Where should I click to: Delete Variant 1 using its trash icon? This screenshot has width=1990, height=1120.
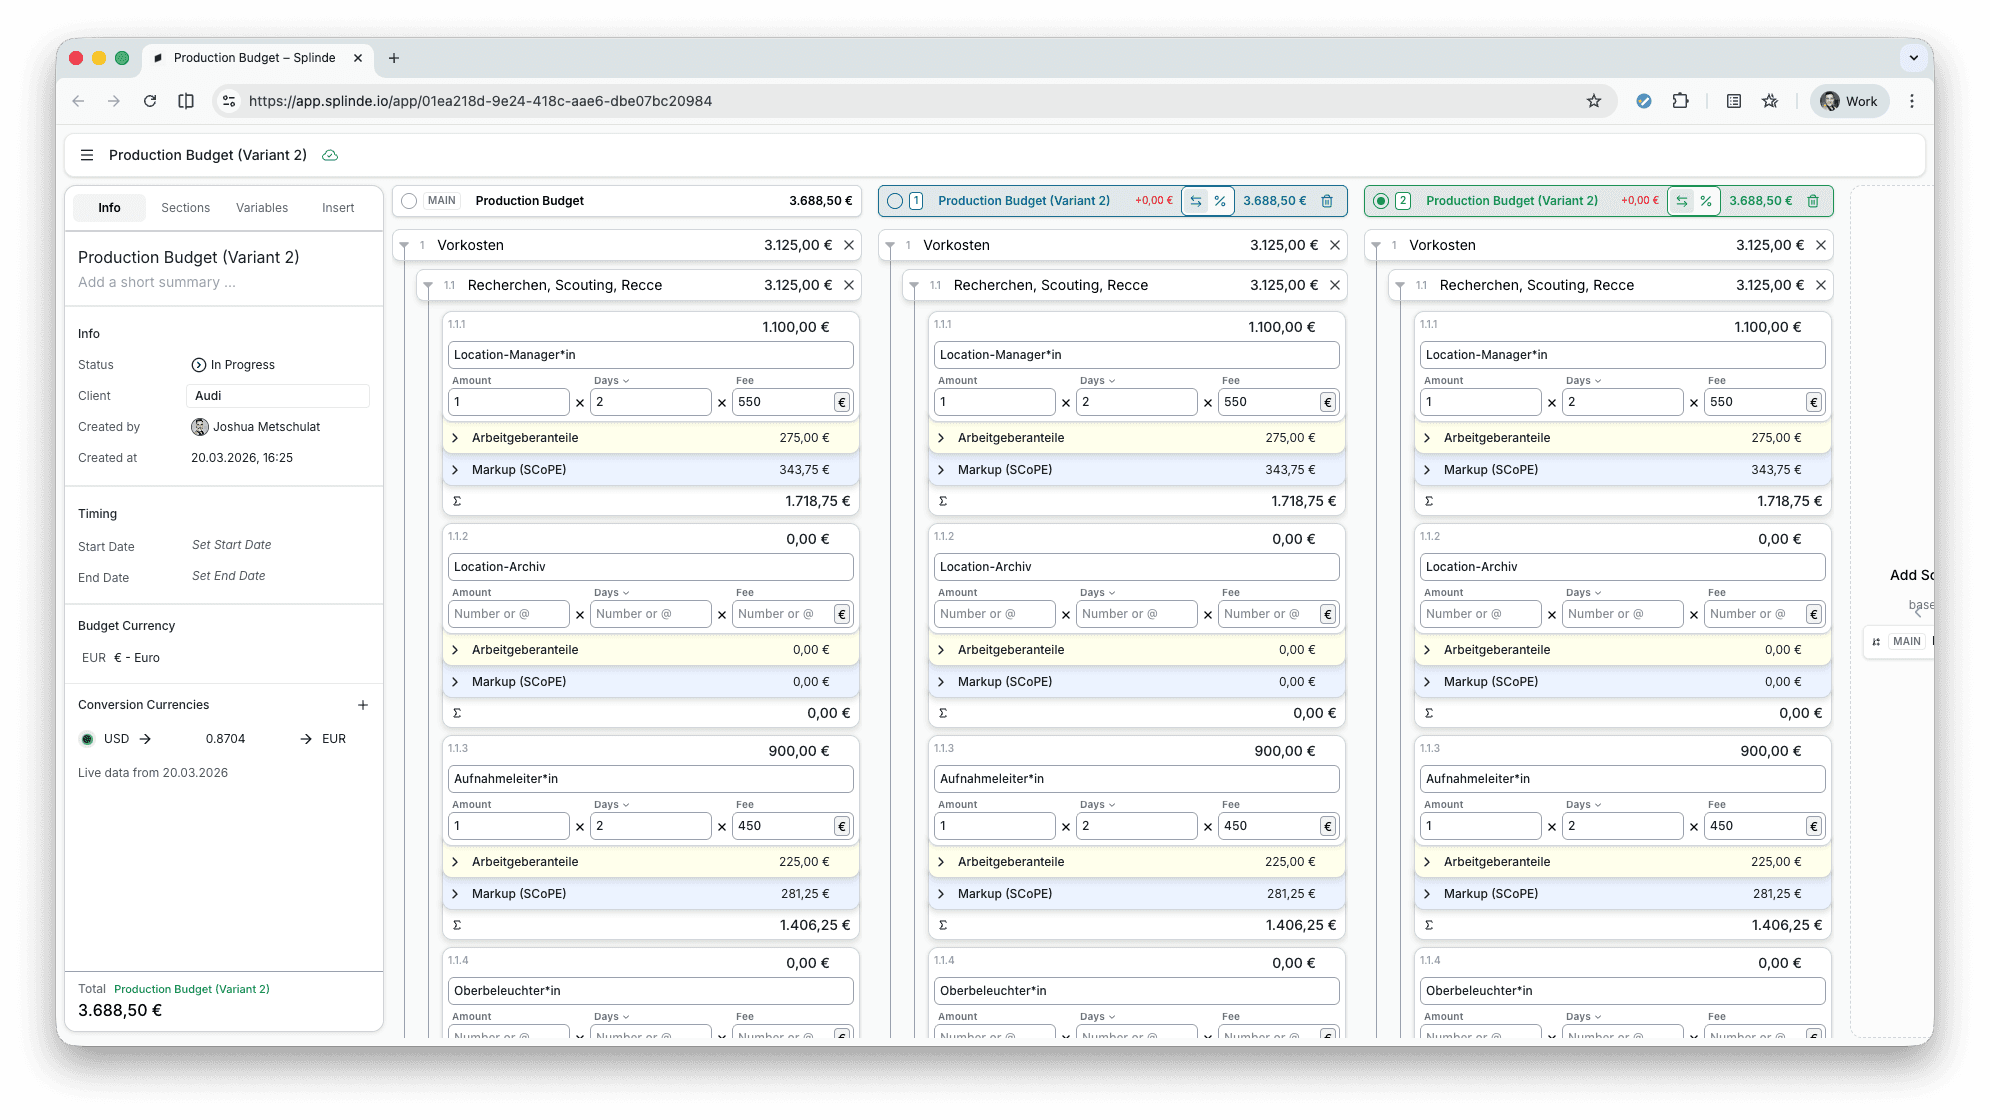tap(1327, 201)
